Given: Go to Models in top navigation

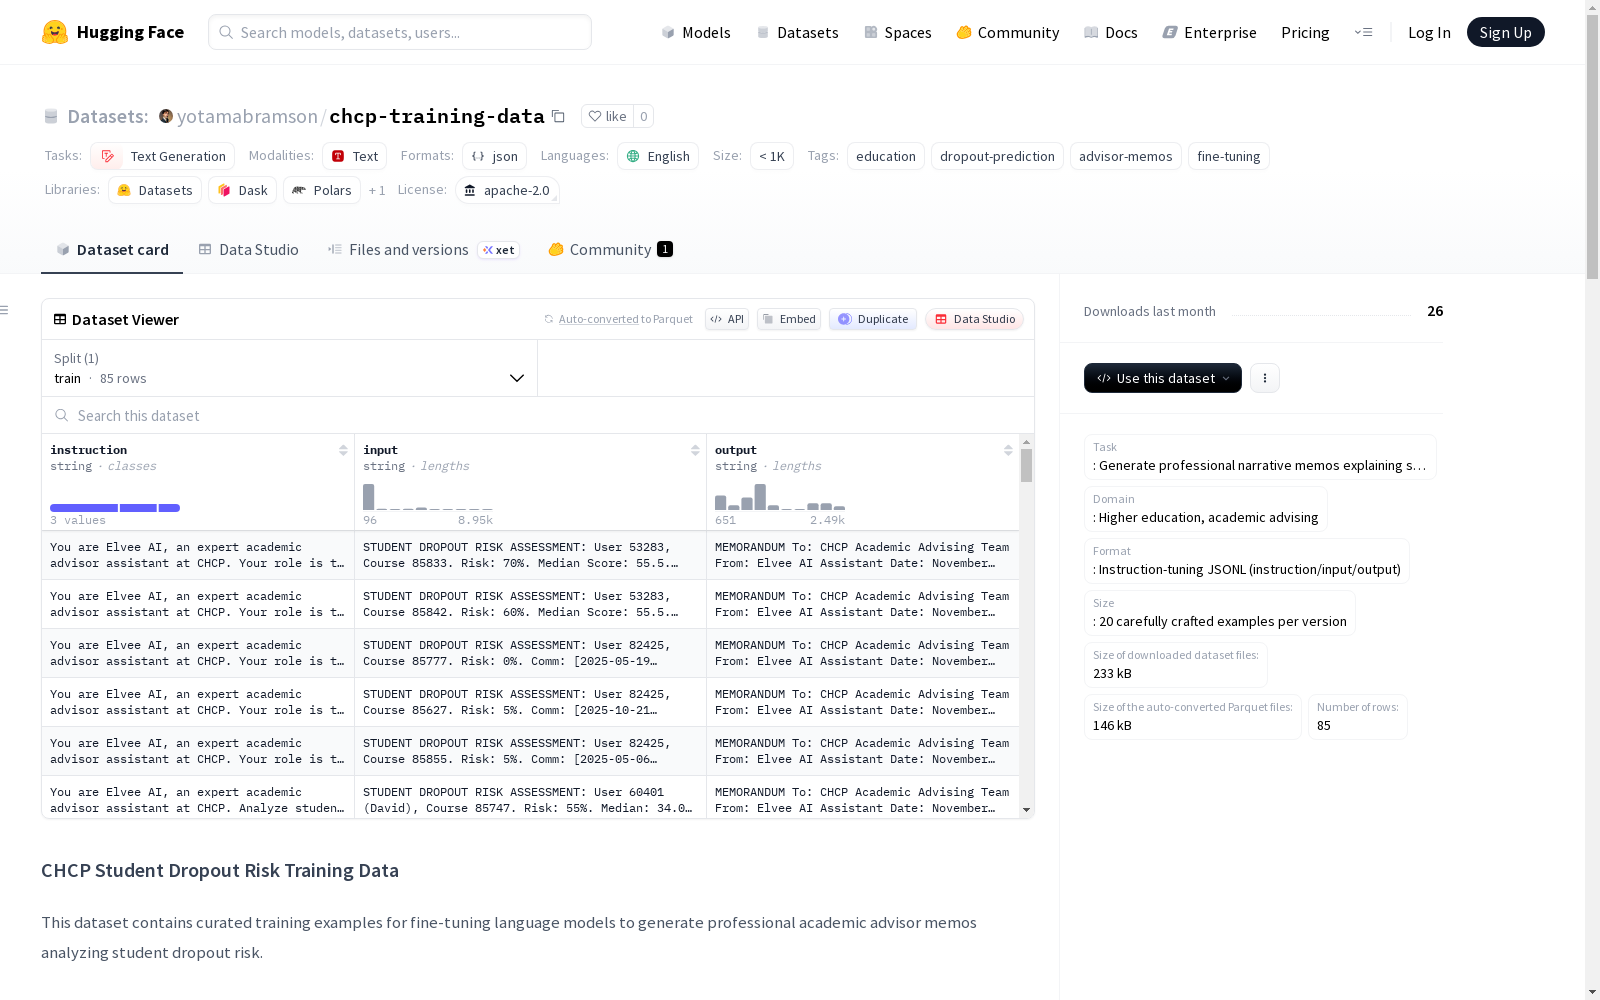Looking at the screenshot, I should pyautogui.click(x=696, y=32).
